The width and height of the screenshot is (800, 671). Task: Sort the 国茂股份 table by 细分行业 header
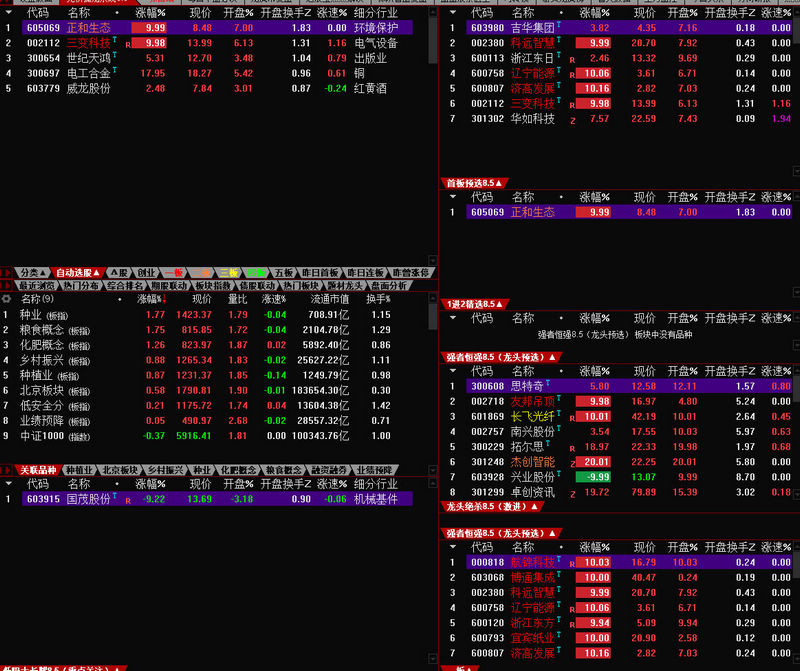click(376, 483)
